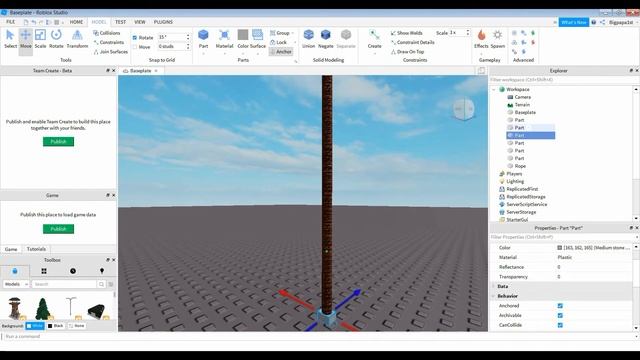Switch to the MODEL ribbon tab

tap(99, 22)
